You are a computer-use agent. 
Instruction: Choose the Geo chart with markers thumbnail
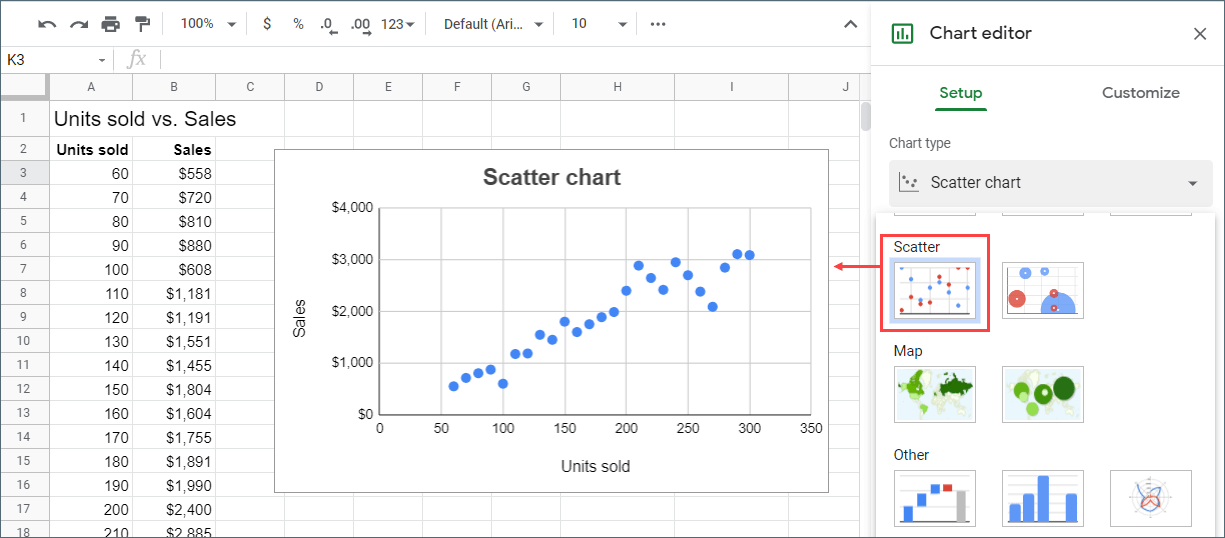[x=1043, y=394]
